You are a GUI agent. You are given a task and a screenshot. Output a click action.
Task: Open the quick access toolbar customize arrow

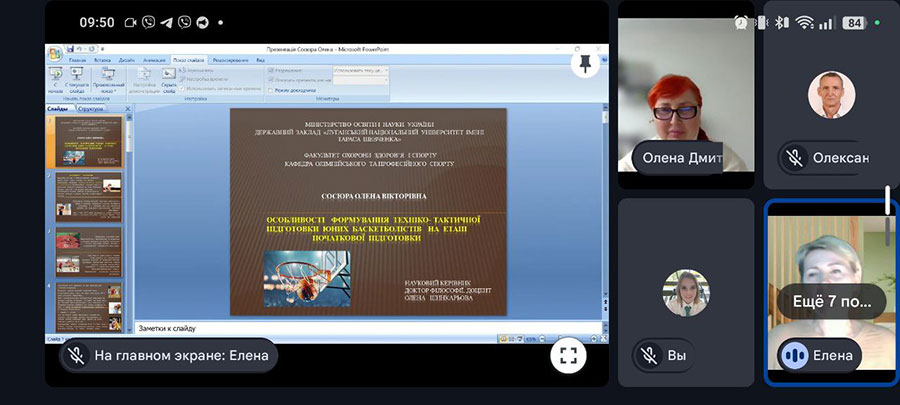click(x=102, y=49)
